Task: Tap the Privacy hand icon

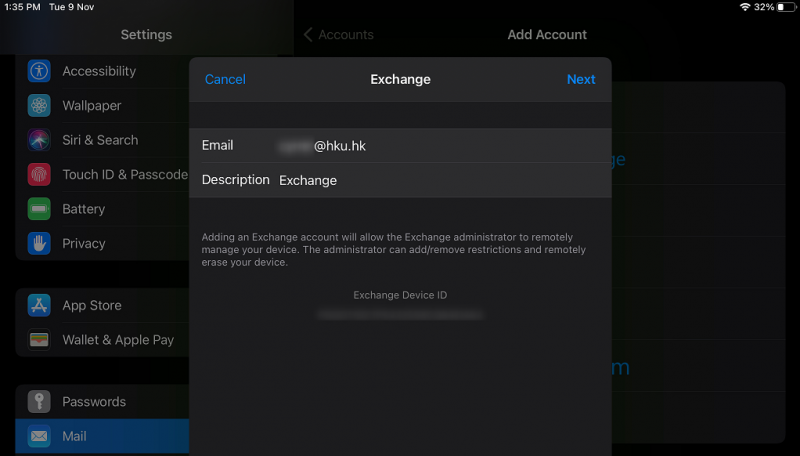Action: pos(39,243)
